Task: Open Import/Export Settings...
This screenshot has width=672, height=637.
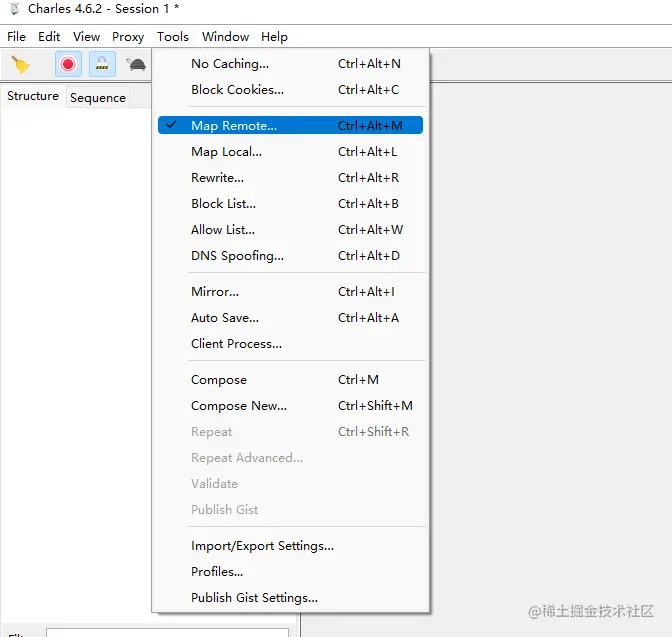Action: tap(291, 546)
